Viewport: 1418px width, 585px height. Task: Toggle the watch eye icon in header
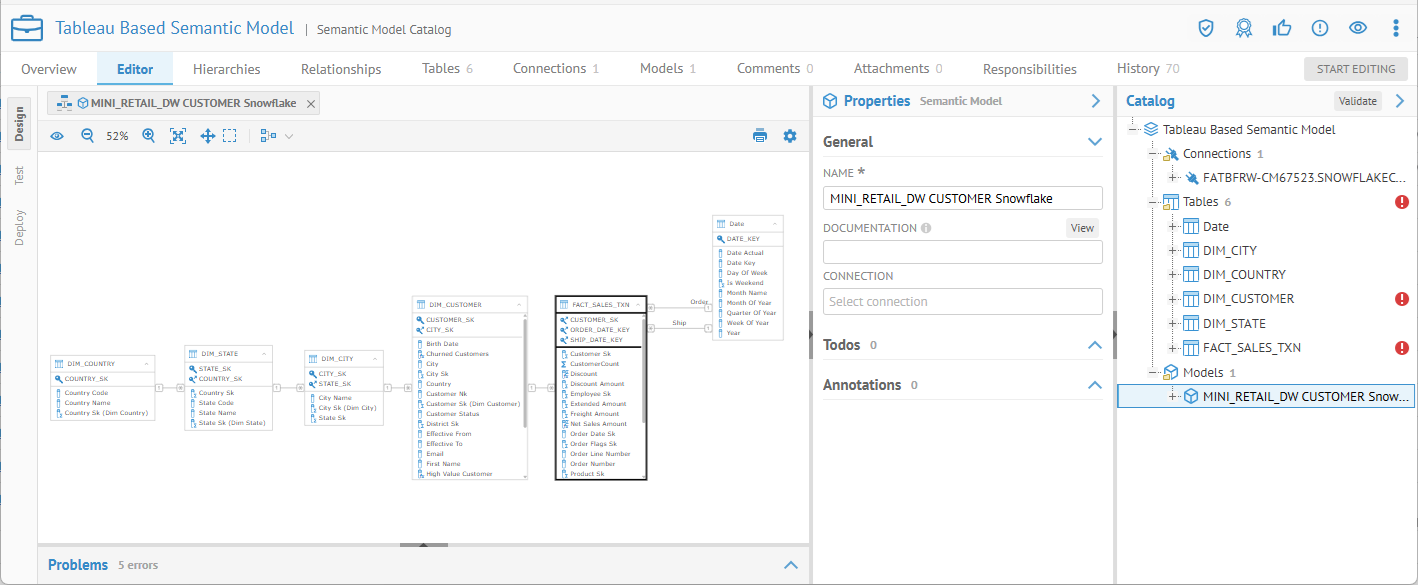click(x=1357, y=28)
